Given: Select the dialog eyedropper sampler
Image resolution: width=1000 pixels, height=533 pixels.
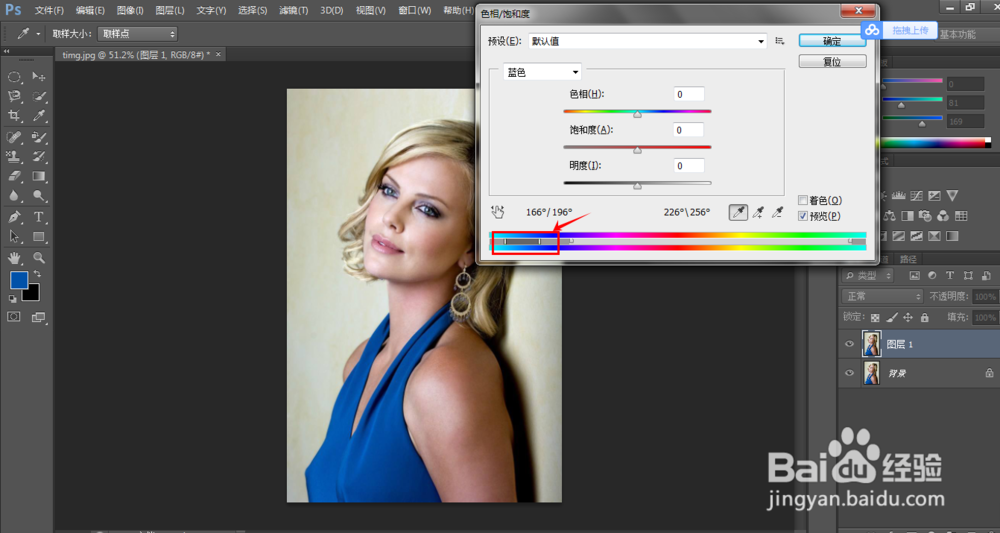Looking at the screenshot, I should (739, 213).
